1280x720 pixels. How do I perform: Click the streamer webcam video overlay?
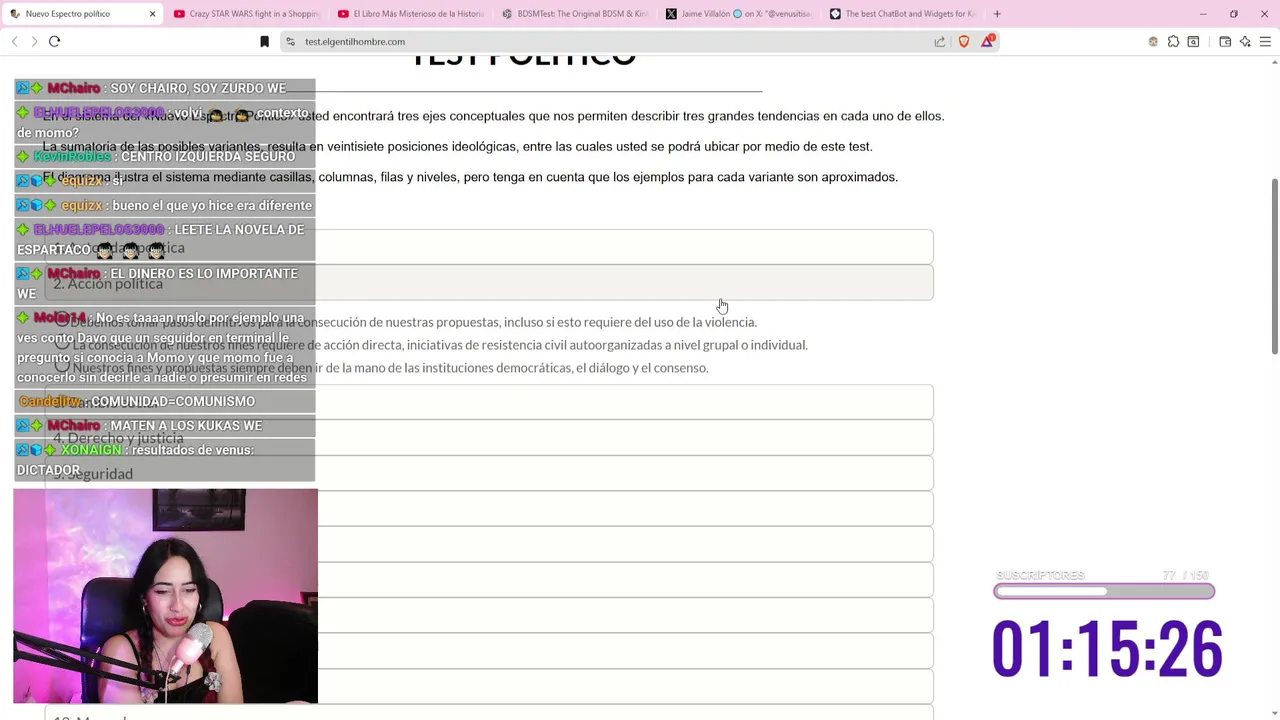pyautogui.click(x=165, y=596)
